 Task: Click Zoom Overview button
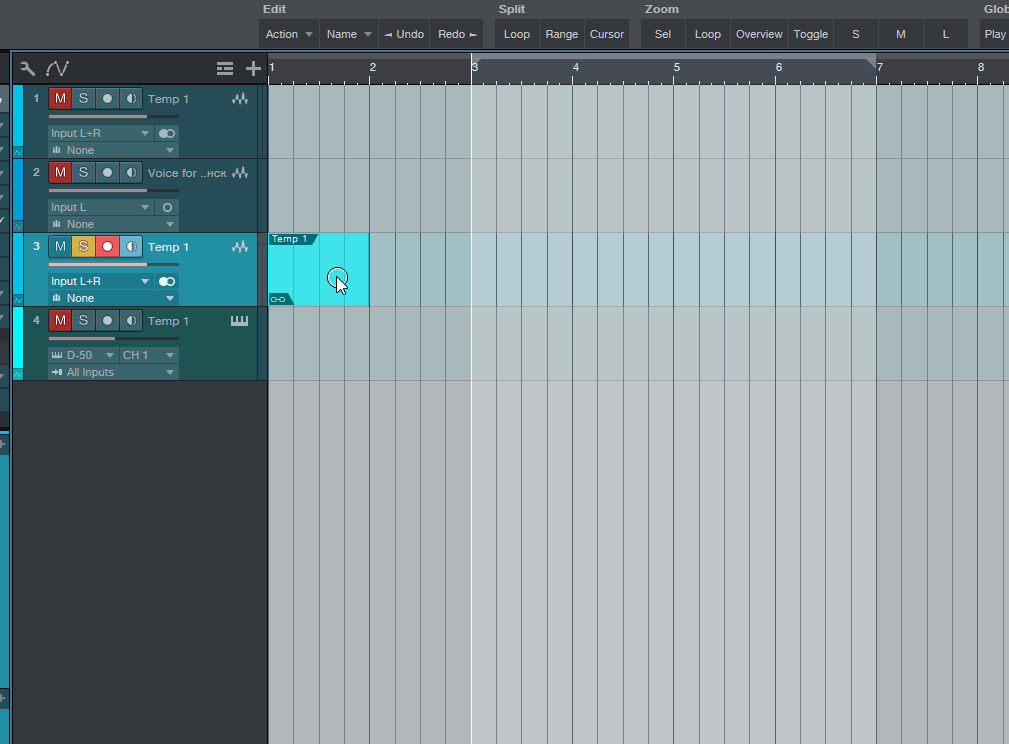click(759, 34)
